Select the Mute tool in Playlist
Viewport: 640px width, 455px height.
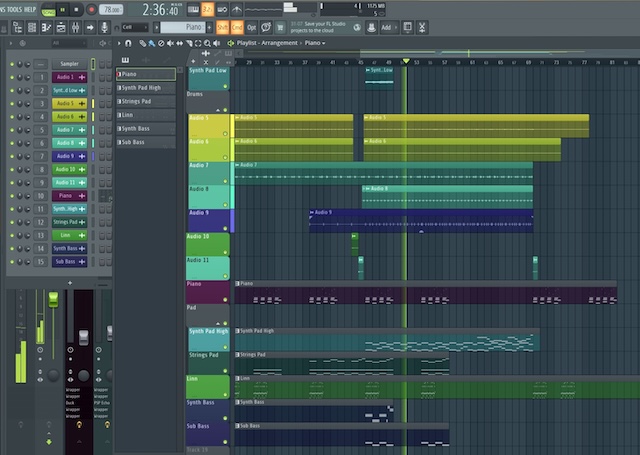coord(170,43)
